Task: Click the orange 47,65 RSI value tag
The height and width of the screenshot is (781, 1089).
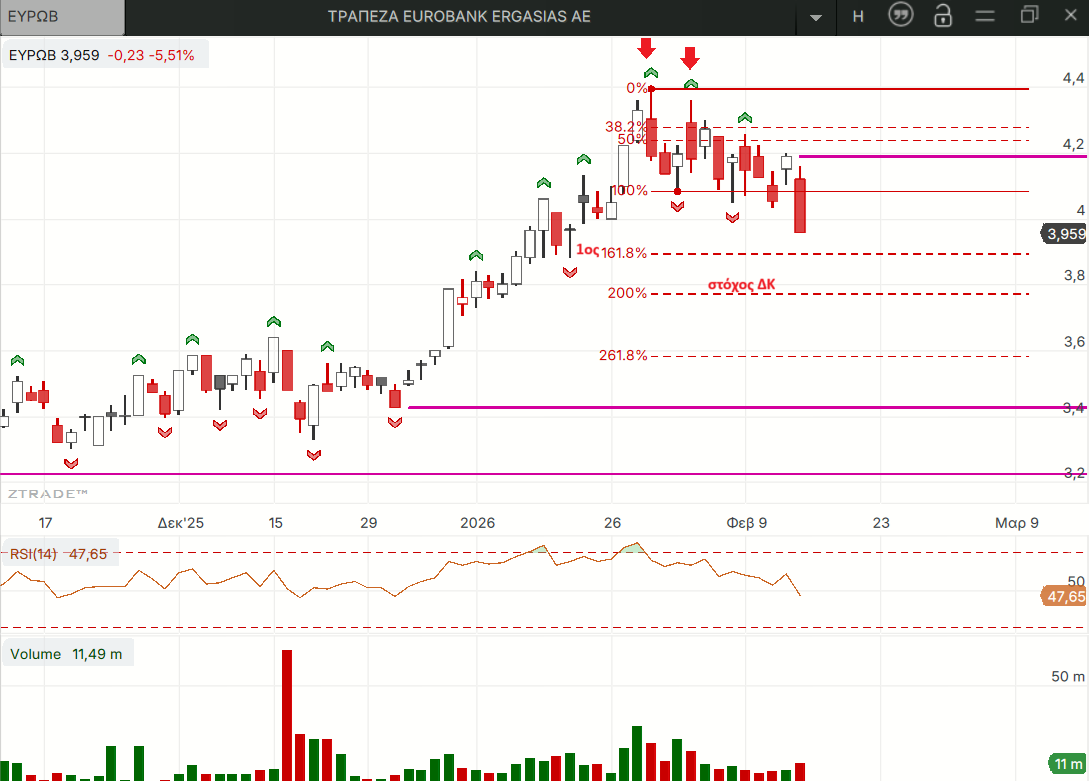Action: pos(1064,597)
